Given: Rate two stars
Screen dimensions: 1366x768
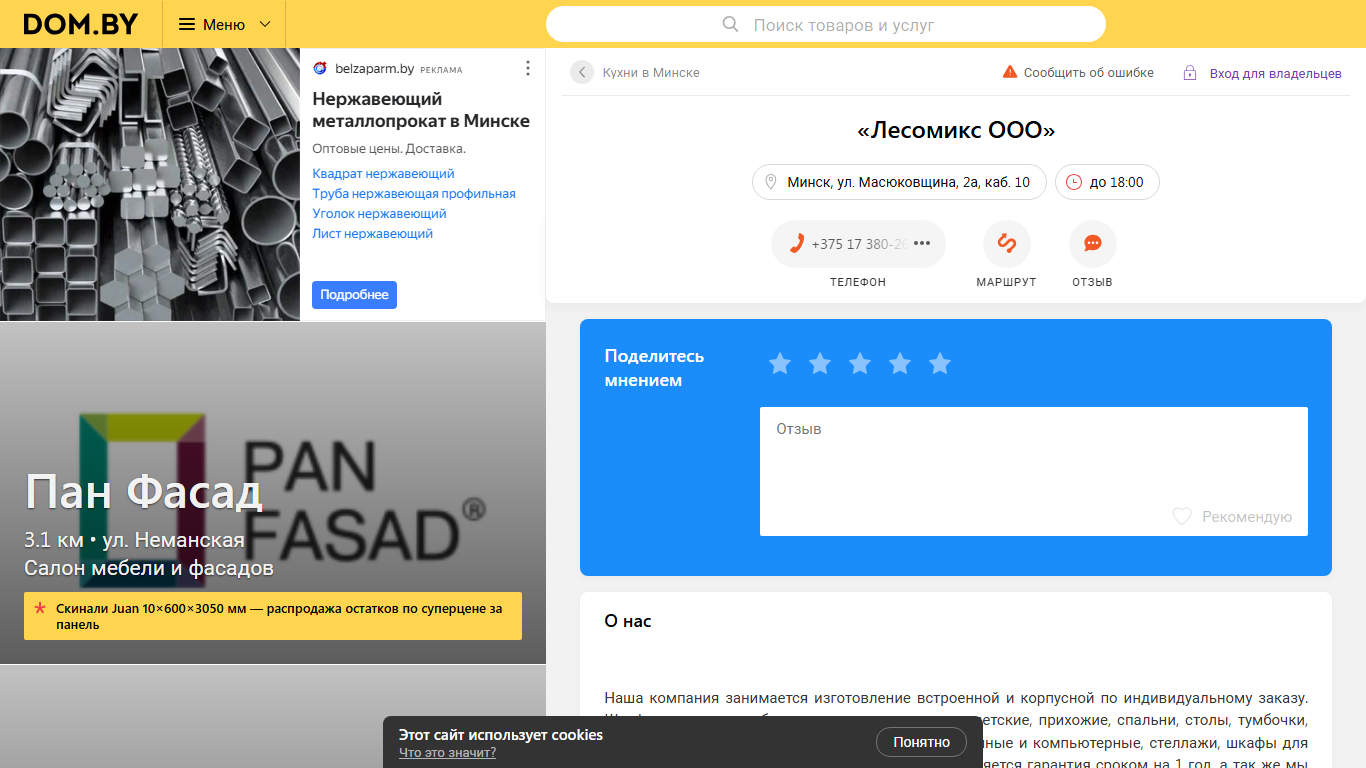Looking at the screenshot, I should click(x=820, y=364).
